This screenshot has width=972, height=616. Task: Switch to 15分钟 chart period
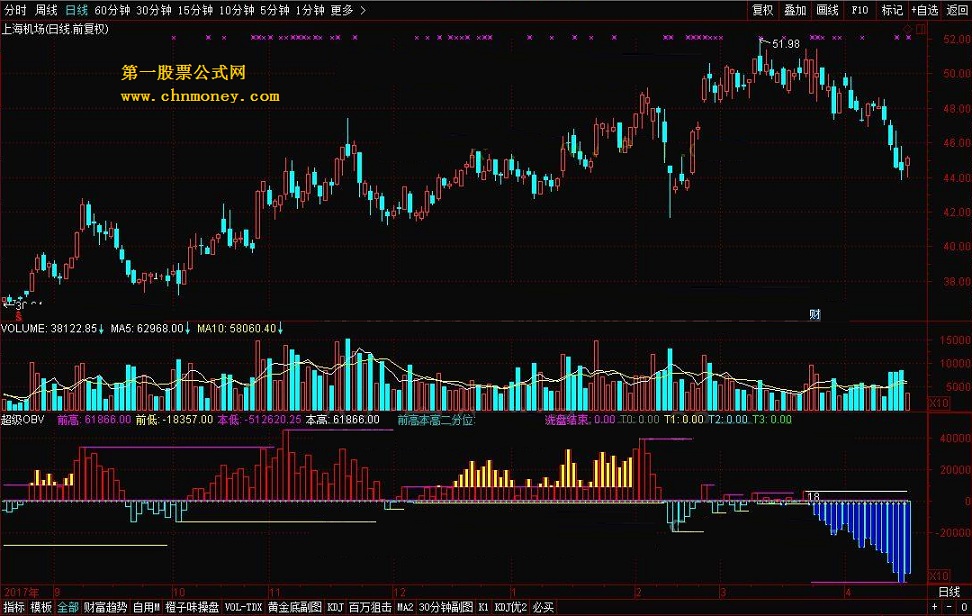195,10
